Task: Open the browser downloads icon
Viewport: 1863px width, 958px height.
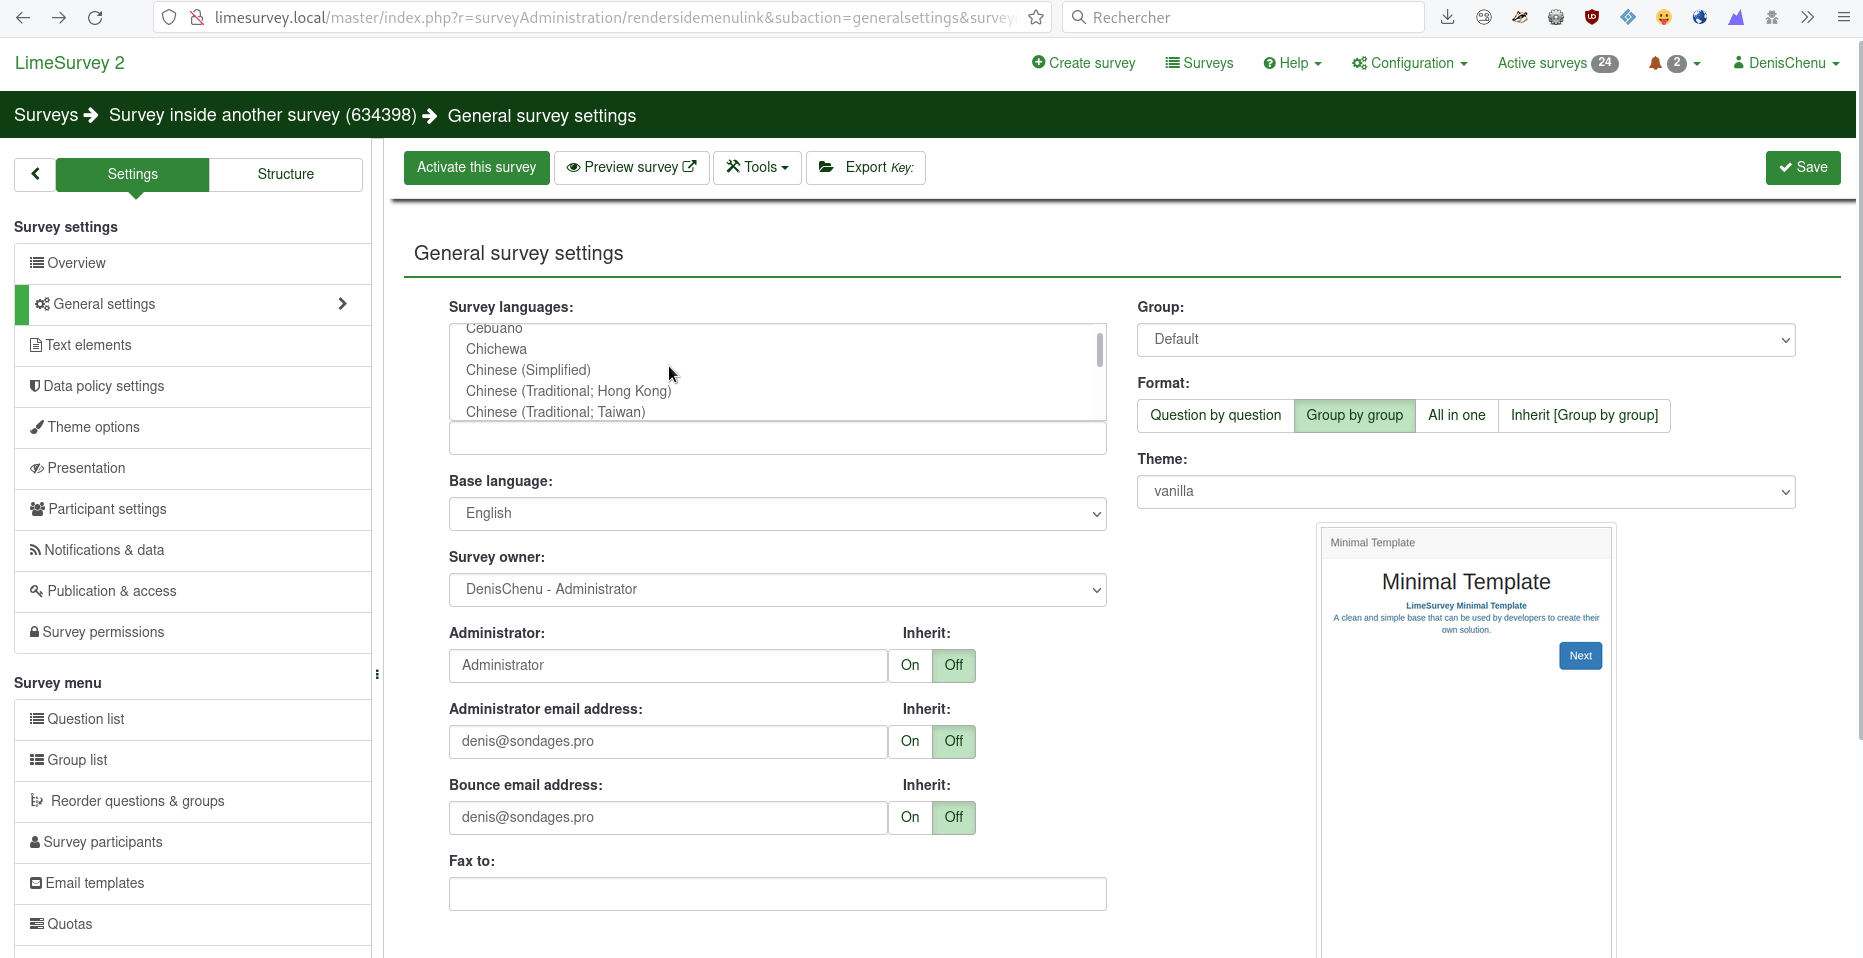Action: (x=1447, y=18)
